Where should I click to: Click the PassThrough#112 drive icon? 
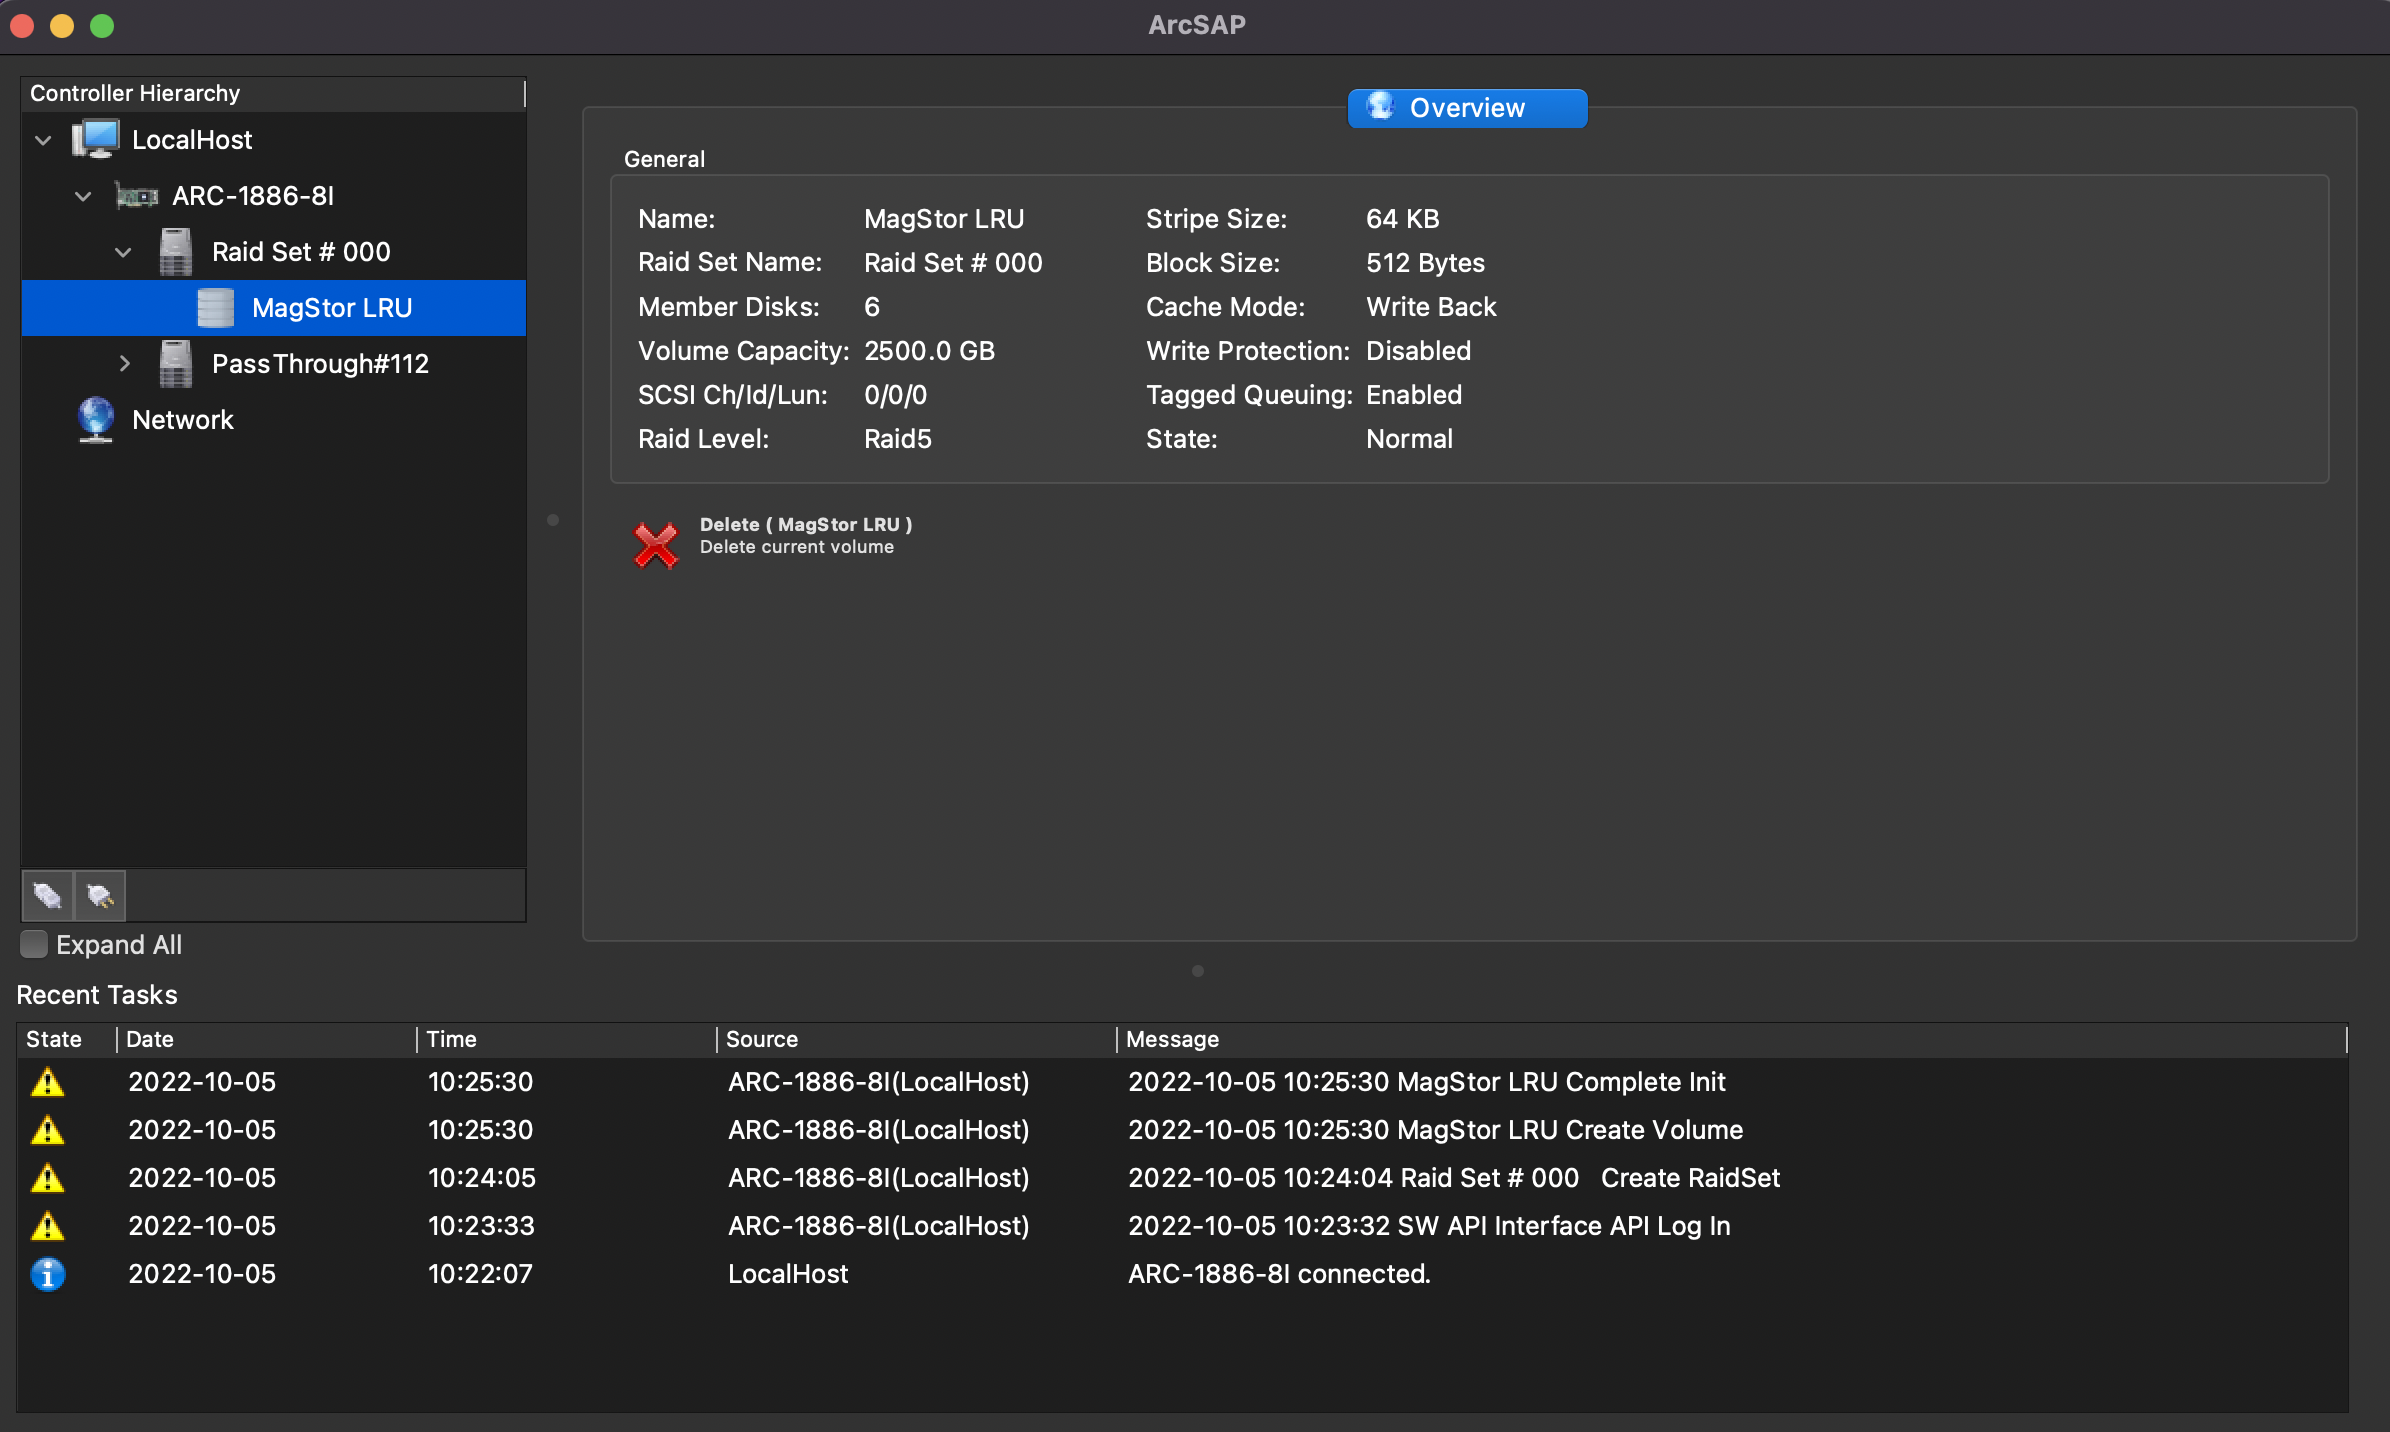pos(176,364)
